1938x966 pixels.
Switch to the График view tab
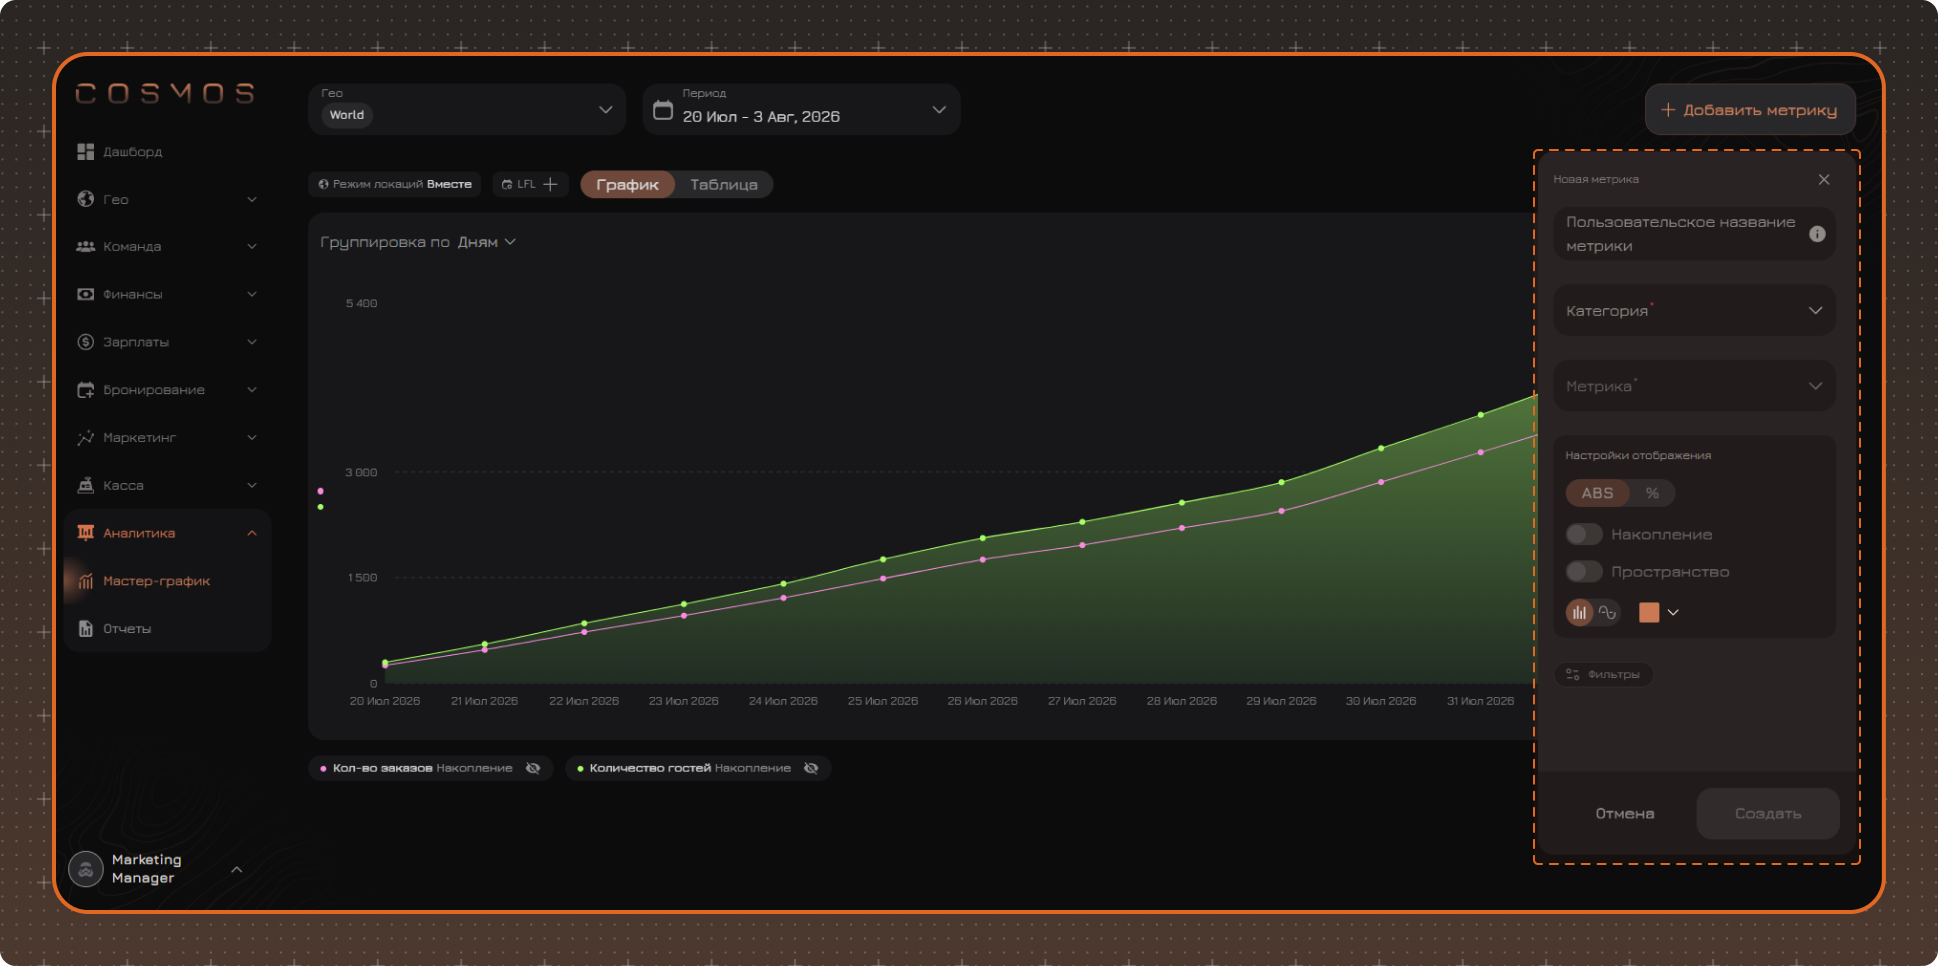[x=627, y=185]
